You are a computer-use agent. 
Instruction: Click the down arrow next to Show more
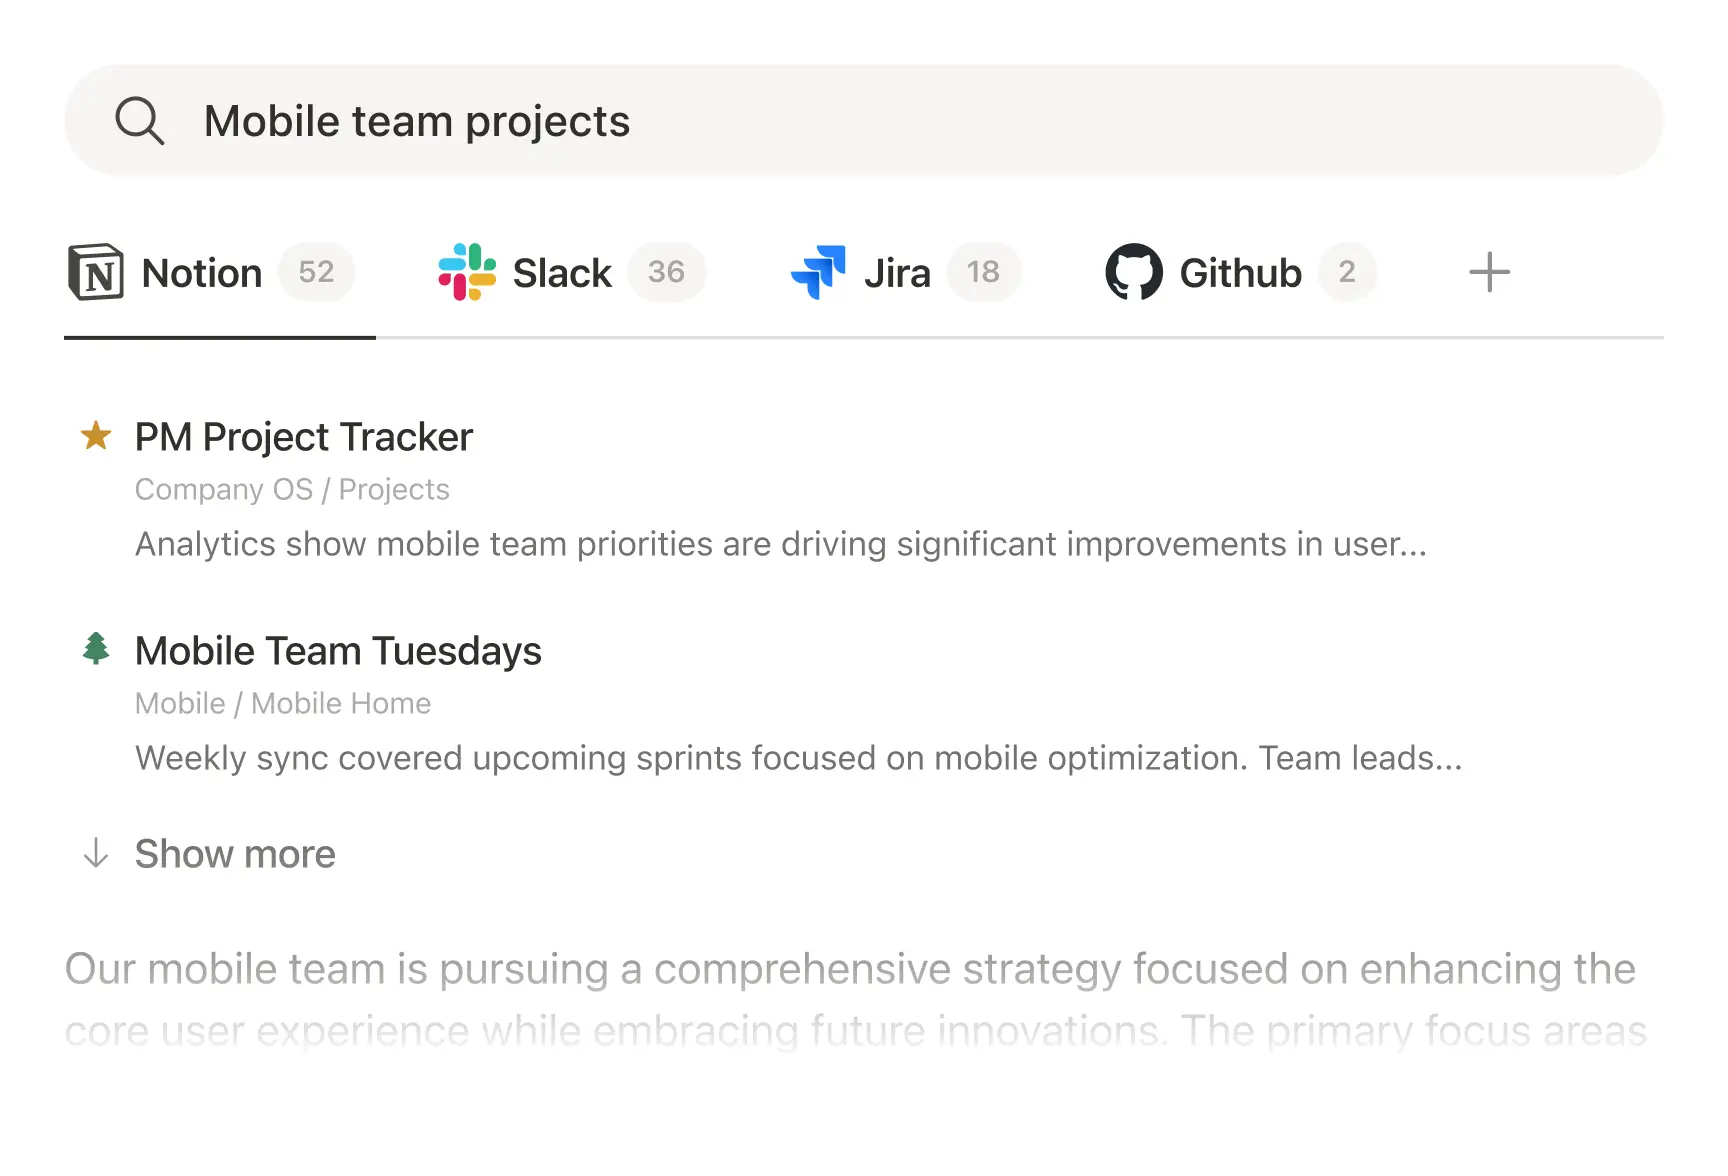point(96,854)
